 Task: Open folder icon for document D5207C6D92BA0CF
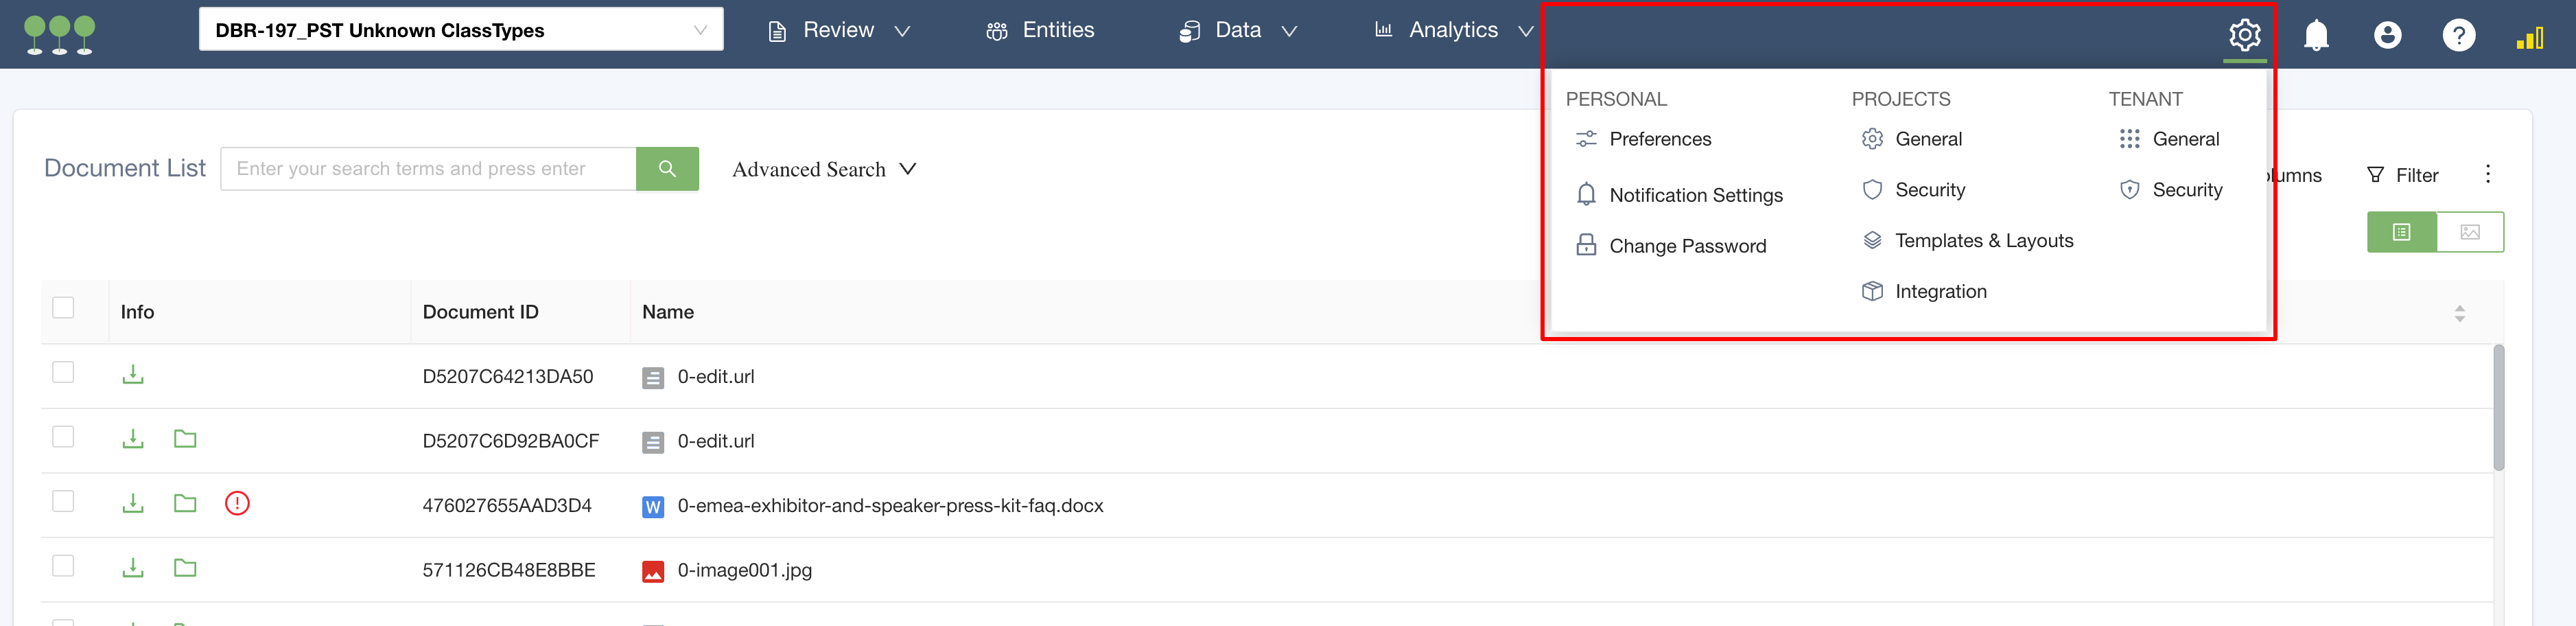click(x=185, y=439)
